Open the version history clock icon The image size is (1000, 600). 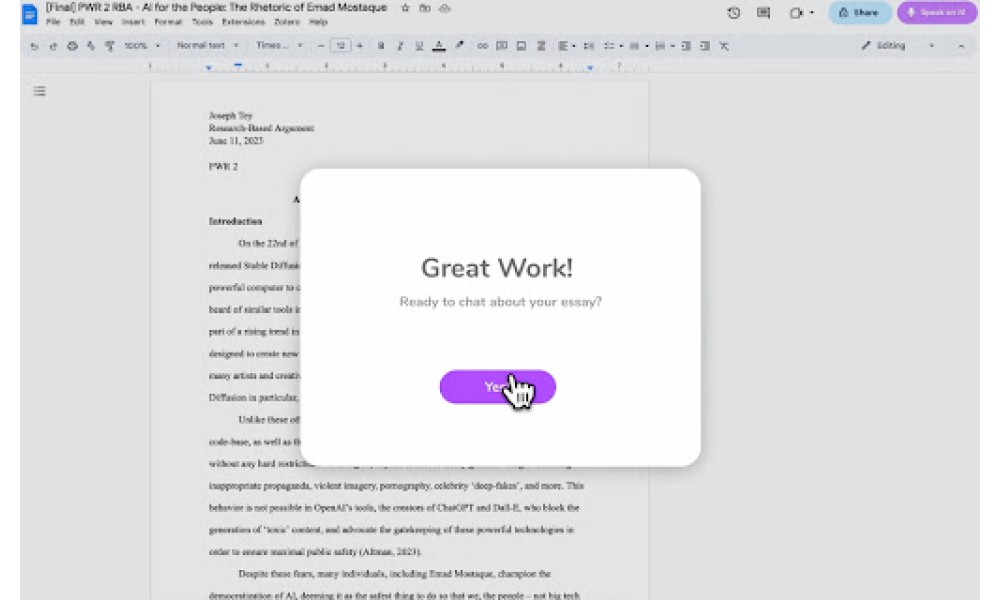coord(733,12)
